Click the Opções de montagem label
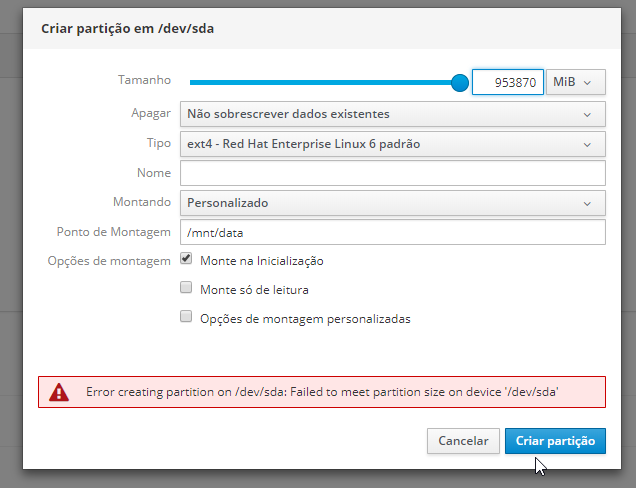The image size is (636, 488). click(109, 261)
